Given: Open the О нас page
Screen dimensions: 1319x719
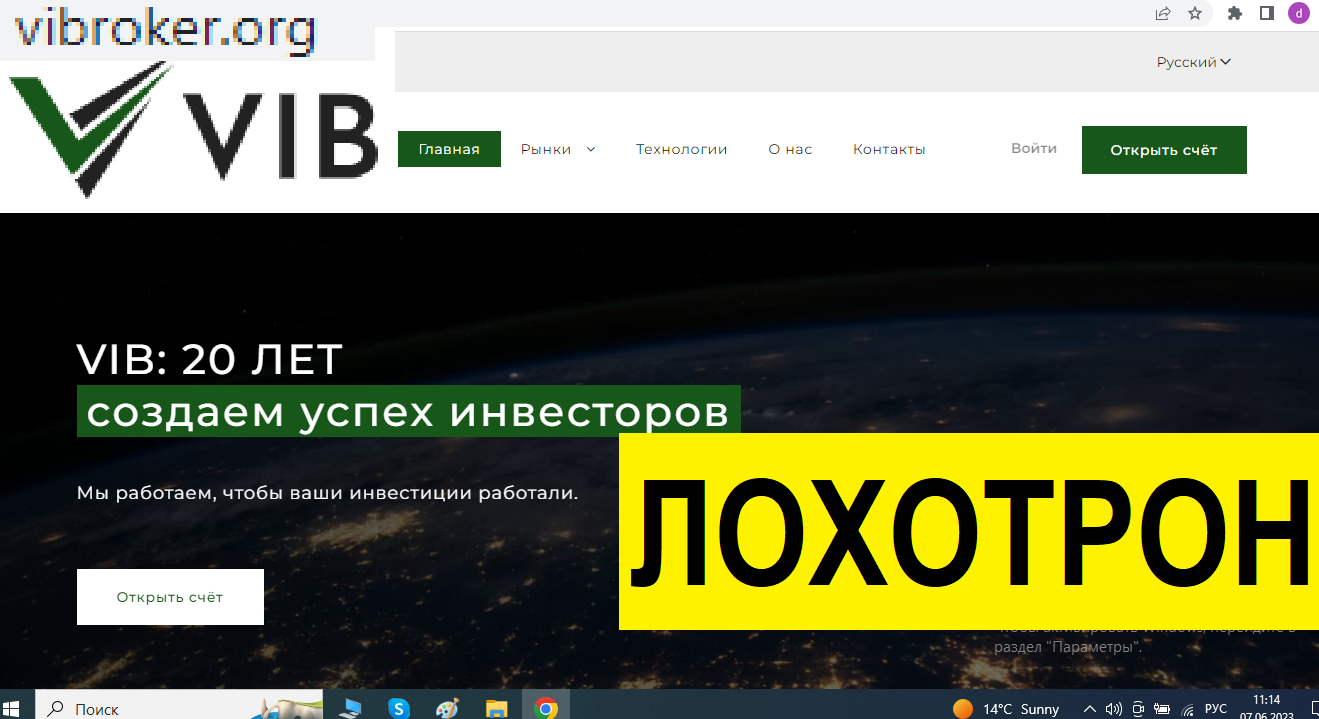Looking at the screenshot, I should point(790,149).
